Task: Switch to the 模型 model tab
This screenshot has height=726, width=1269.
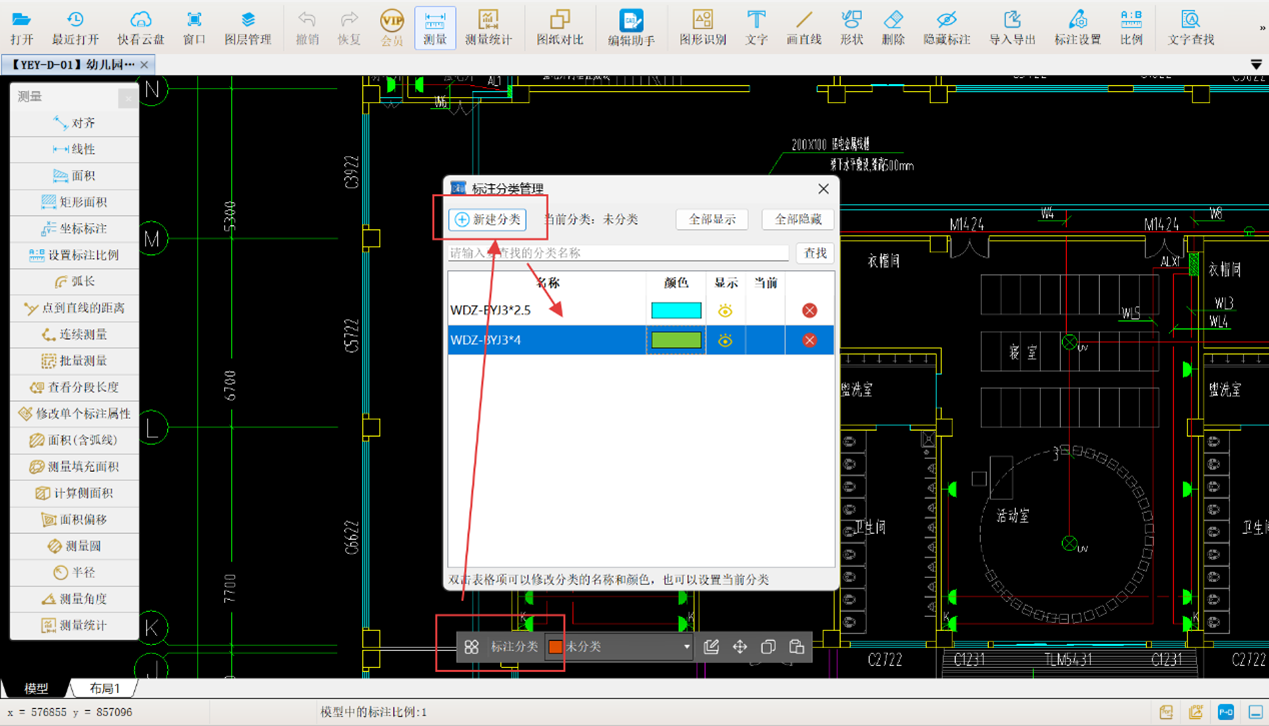Action: click(36, 688)
